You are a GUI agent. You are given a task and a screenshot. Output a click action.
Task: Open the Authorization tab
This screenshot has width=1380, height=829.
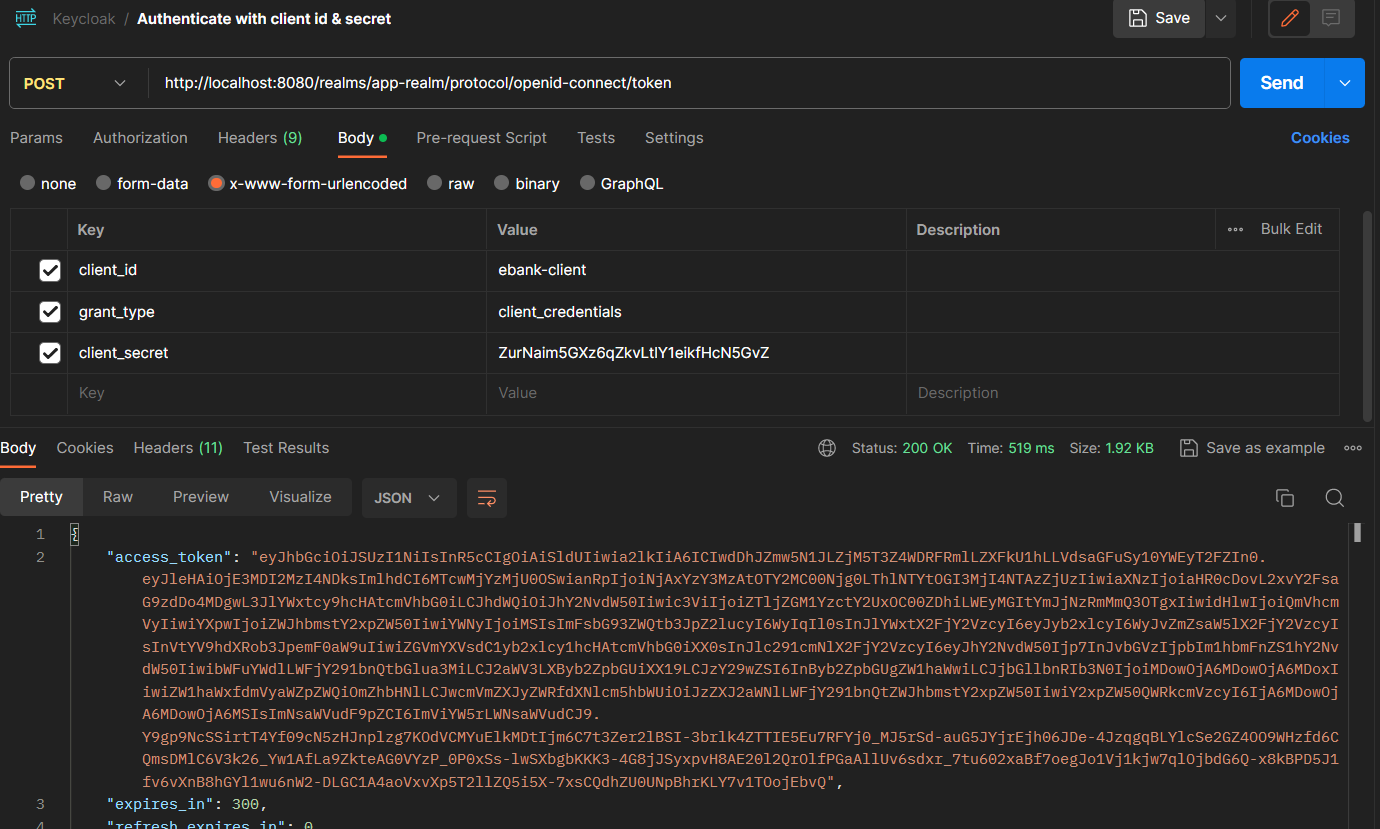tap(140, 138)
